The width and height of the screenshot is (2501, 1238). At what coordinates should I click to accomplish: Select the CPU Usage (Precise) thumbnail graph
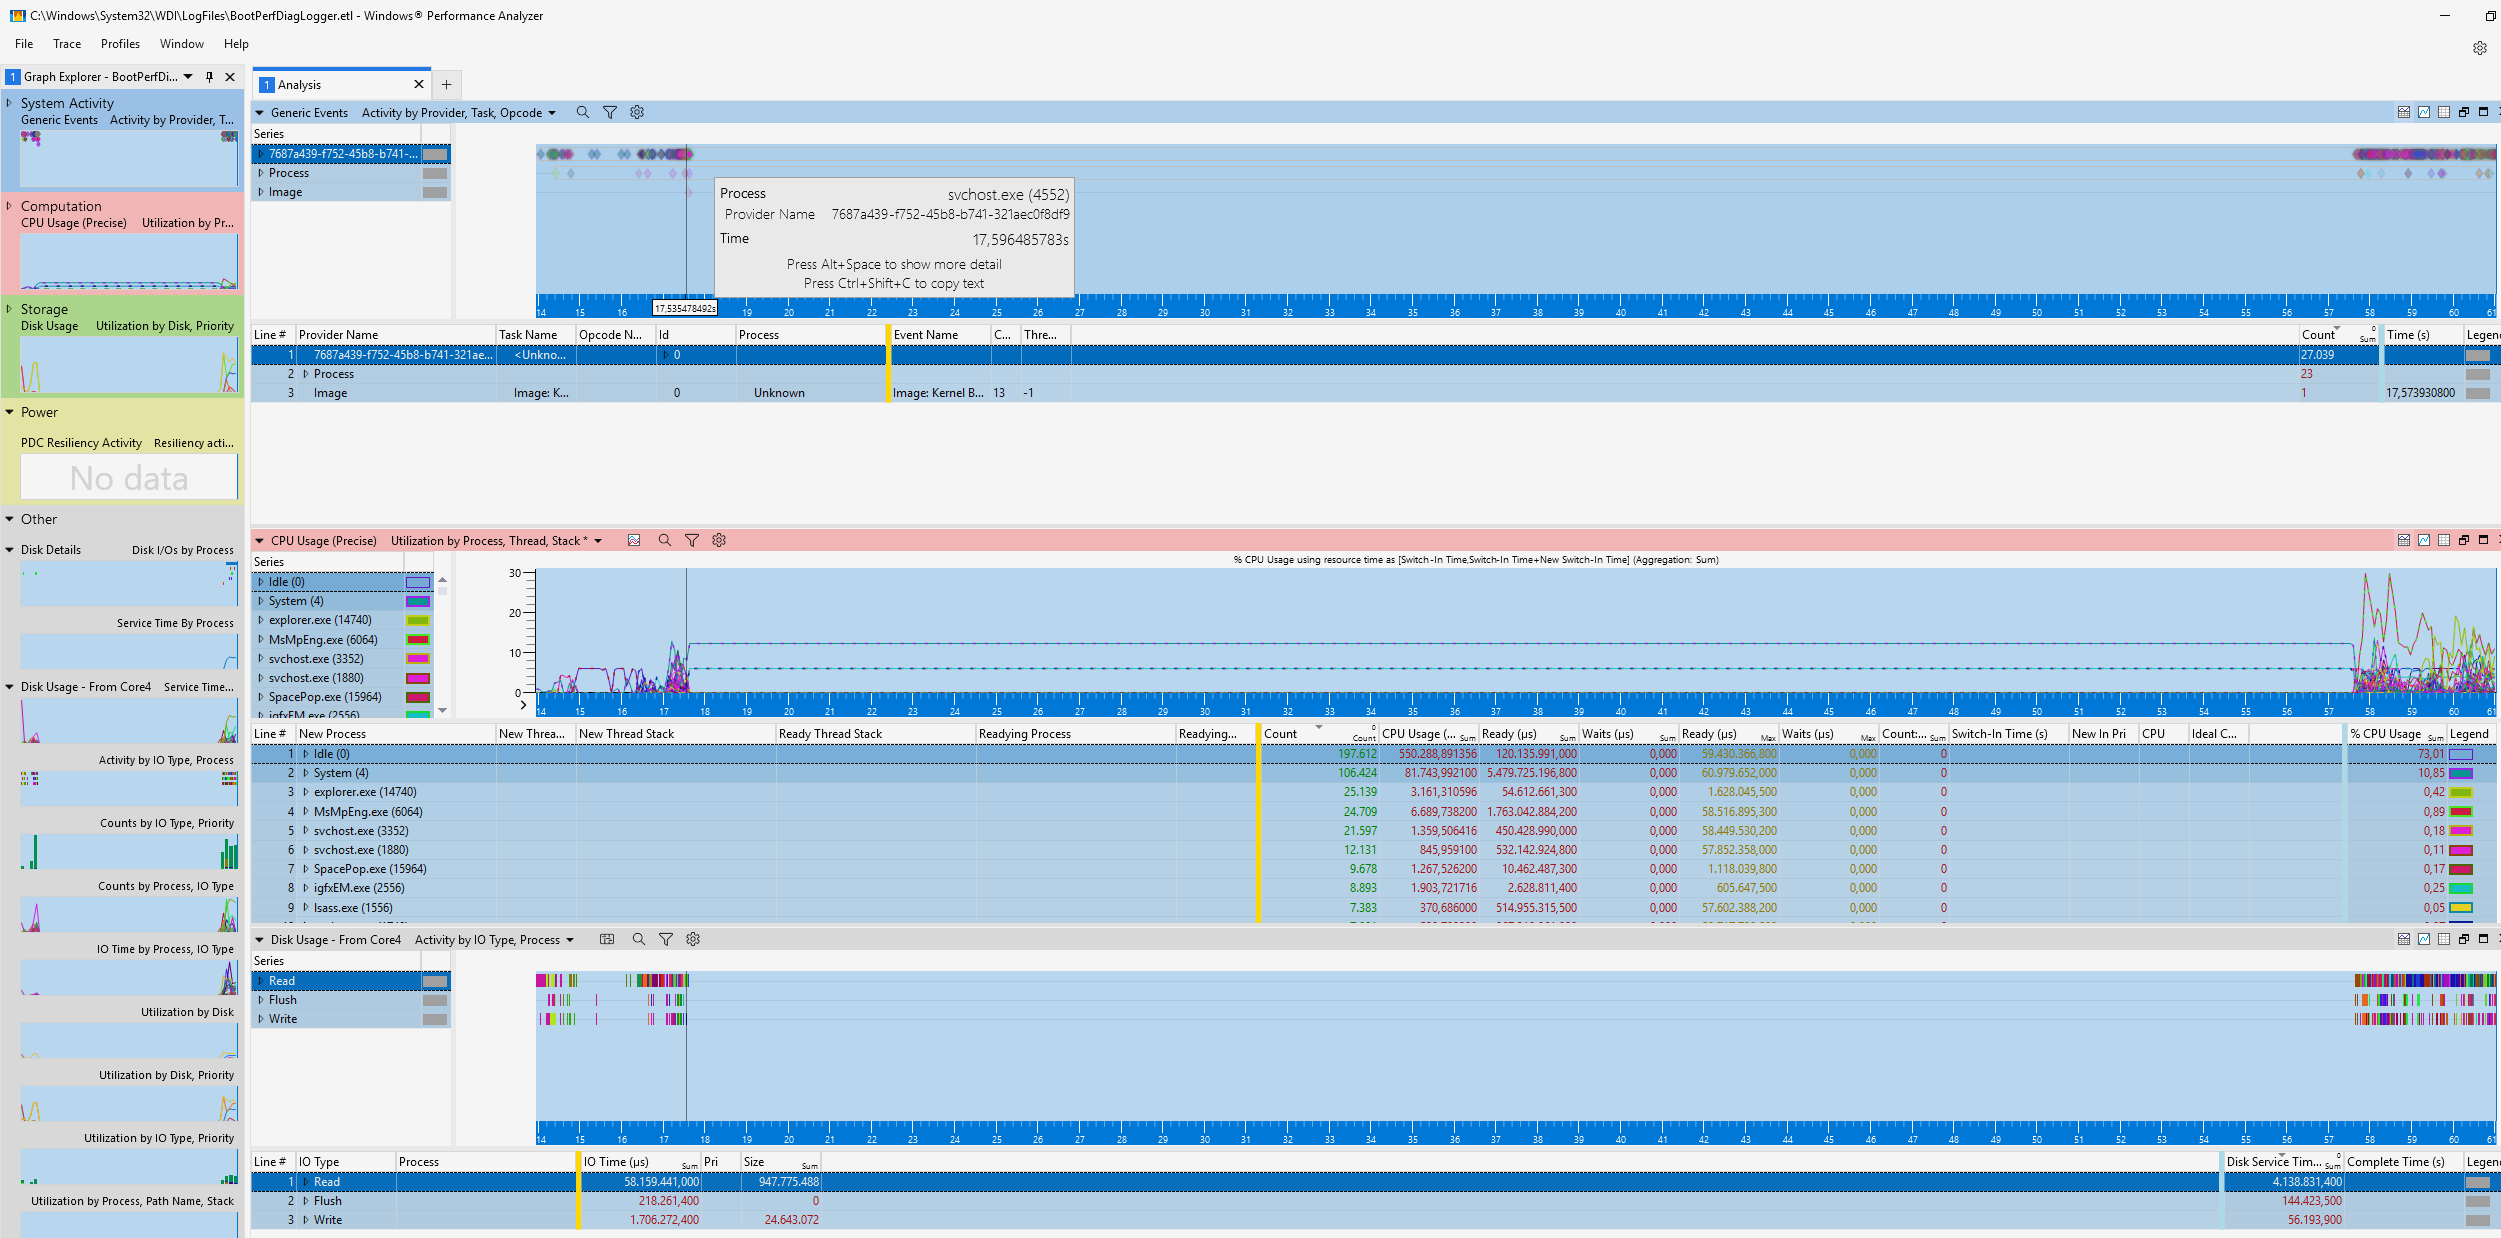pos(129,262)
